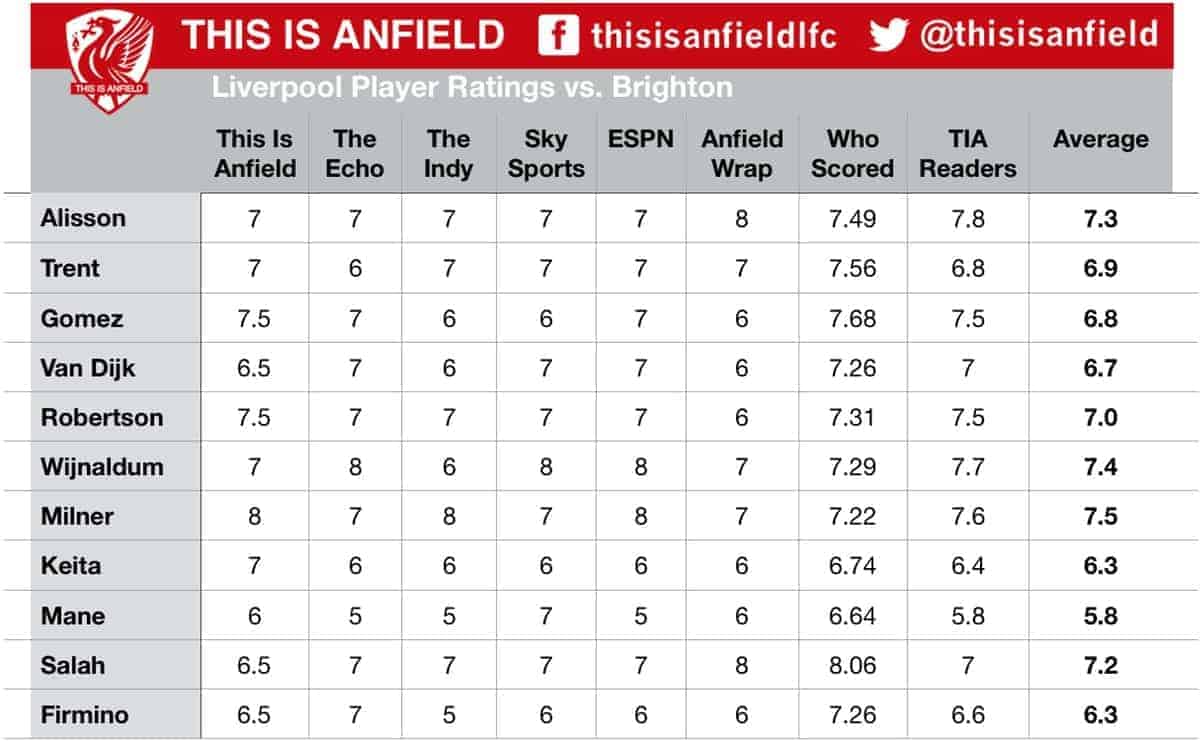Select the TIA Readers column header
This screenshot has height=741, width=1200.
click(968, 154)
